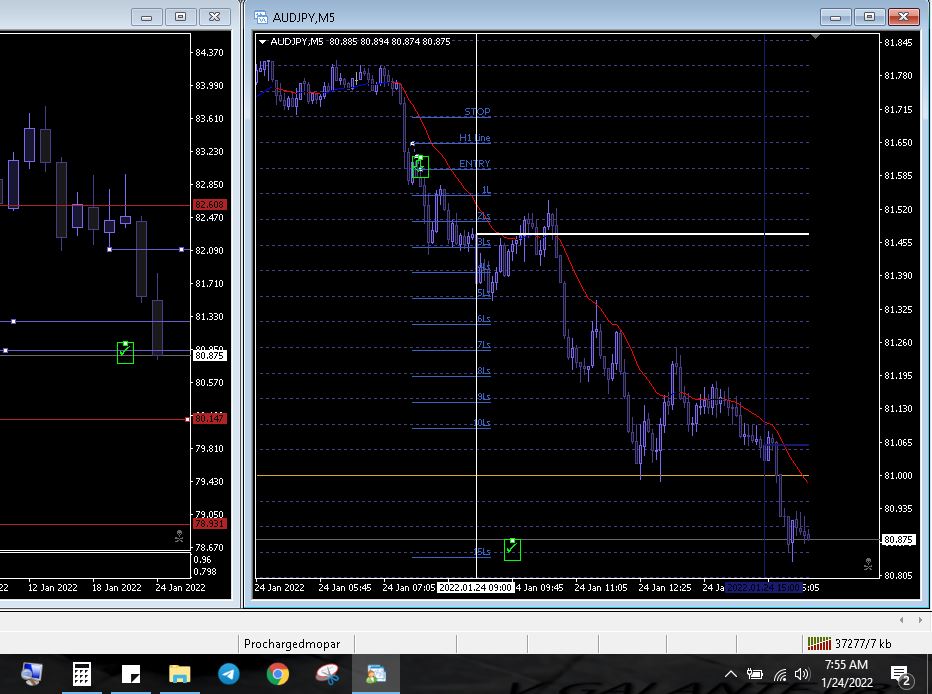Open File Explorer from the taskbar

180,674
